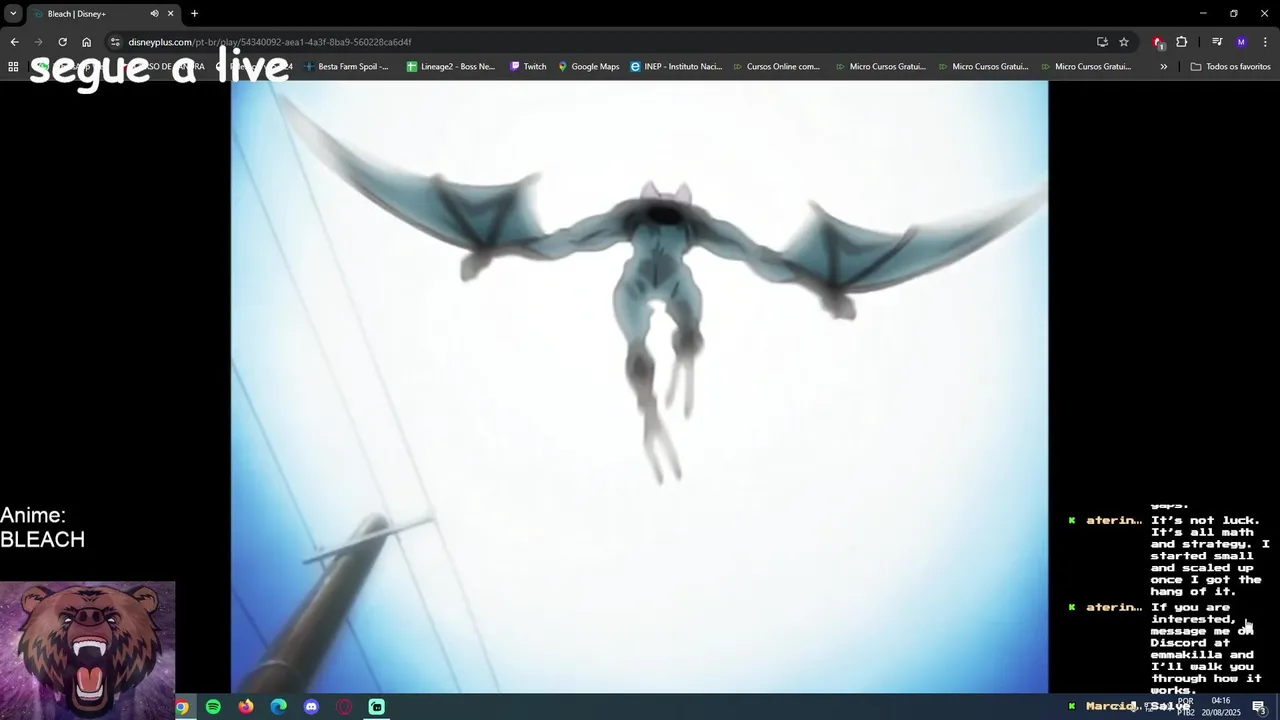Open Chrome from the taskbar
This screenshot has height=720, width=1280.
click(181, 707)
